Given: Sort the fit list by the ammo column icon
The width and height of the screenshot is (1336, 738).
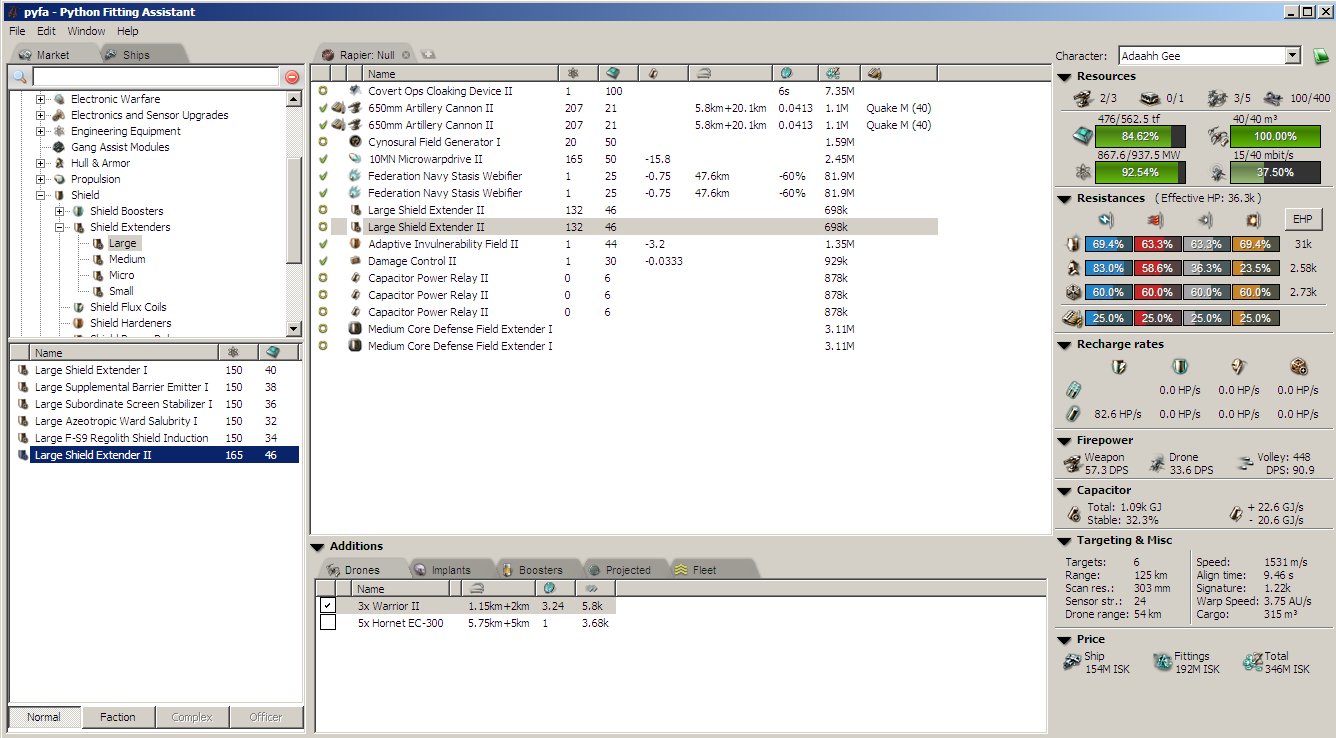Looking at the screenshot, I should 874,73.
